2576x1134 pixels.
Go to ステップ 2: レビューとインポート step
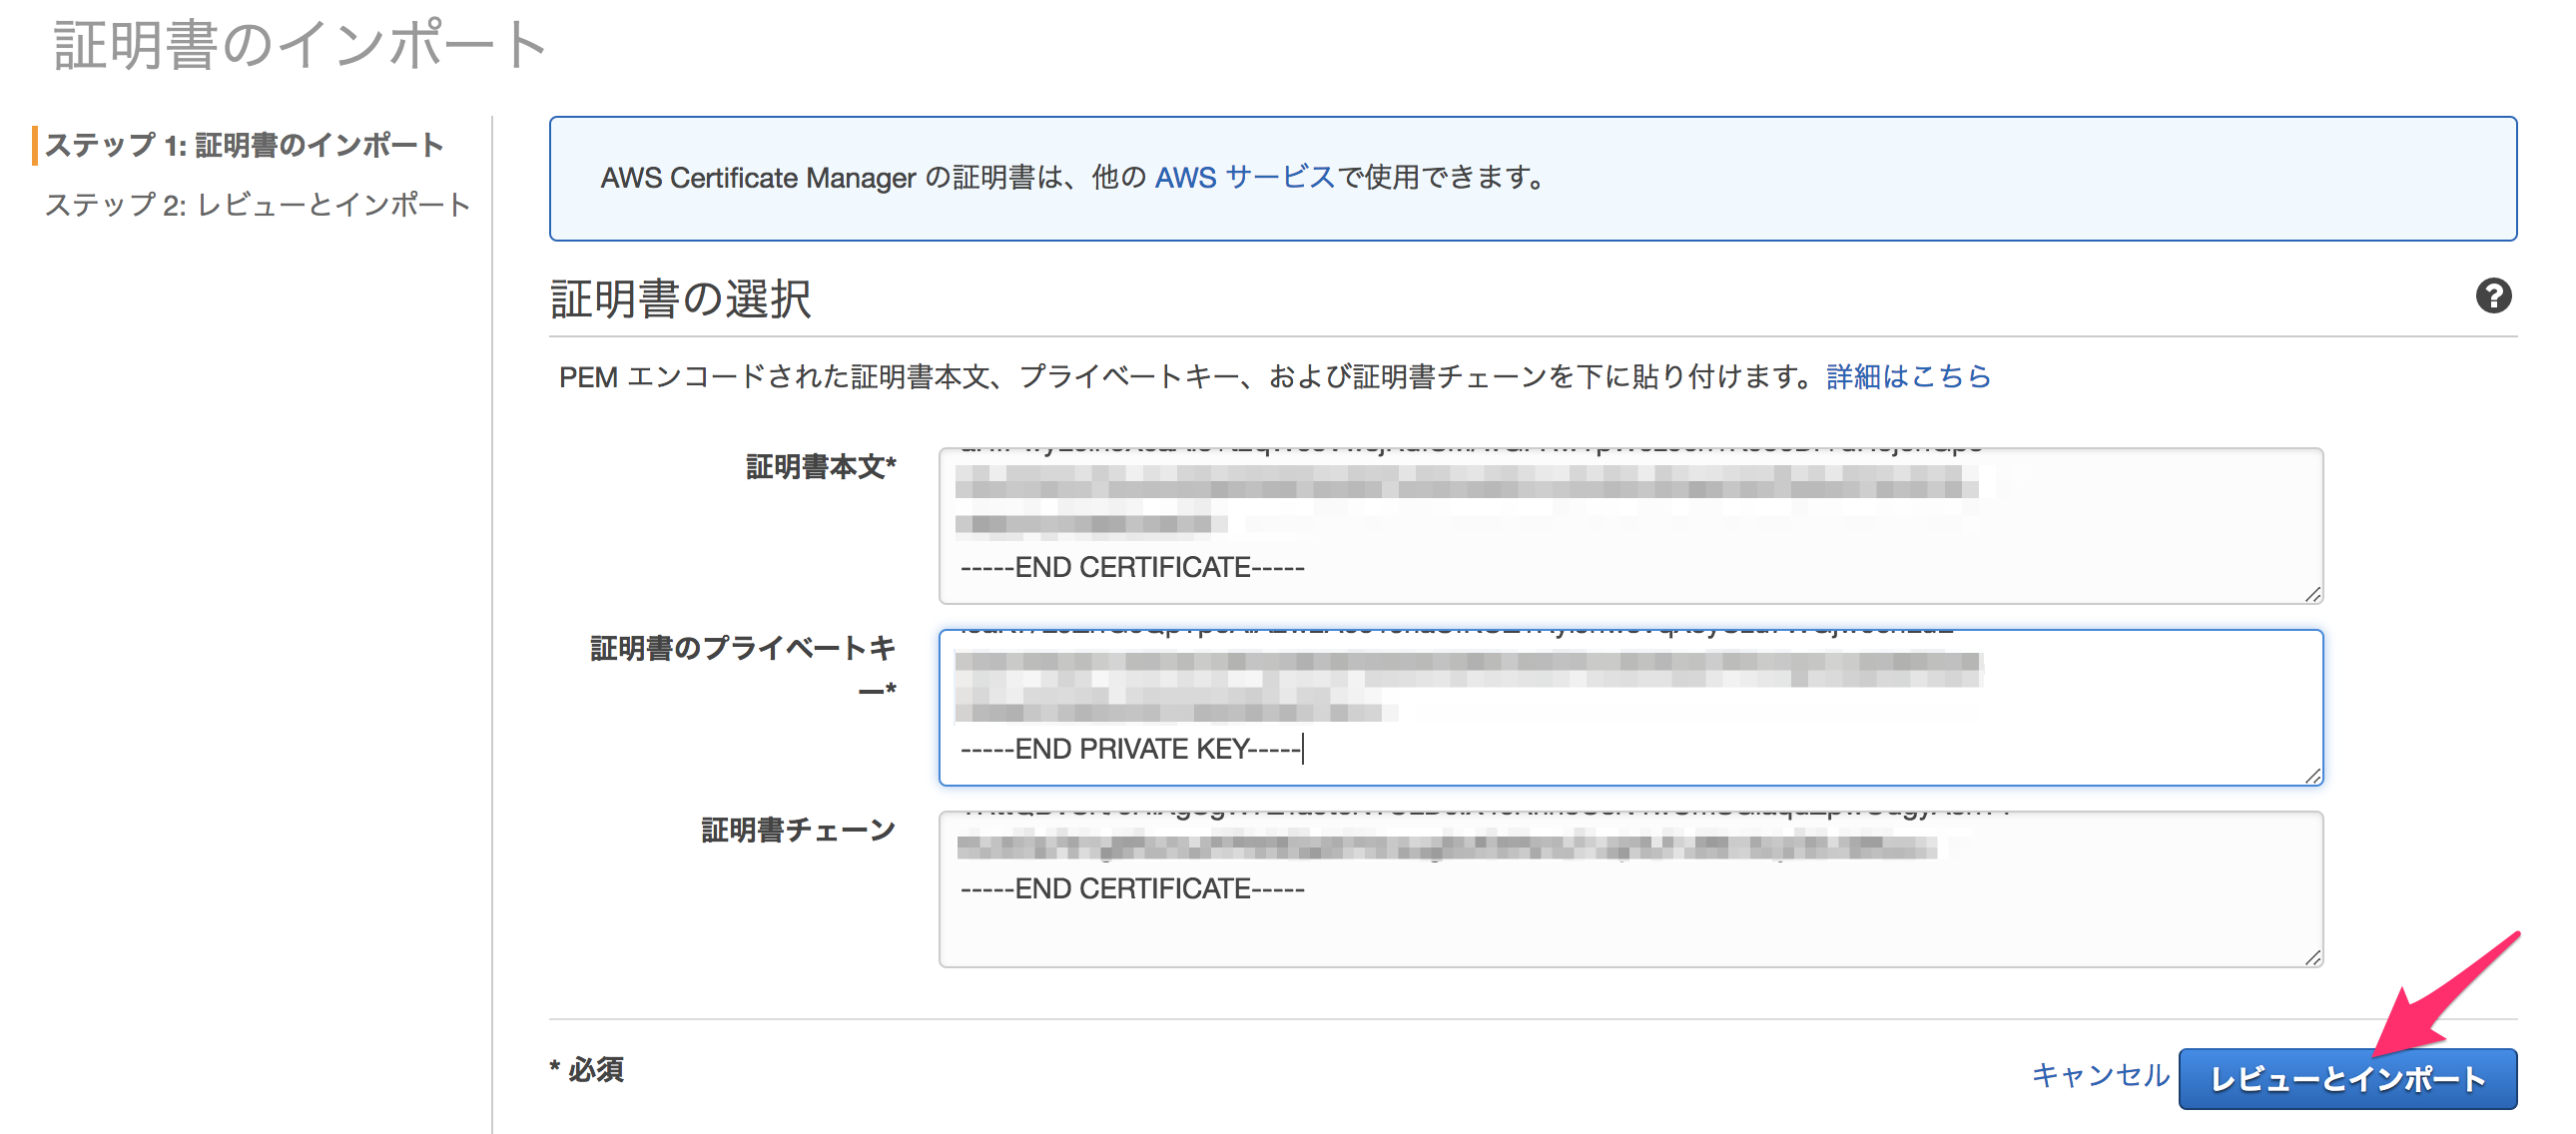click(257, 205)
